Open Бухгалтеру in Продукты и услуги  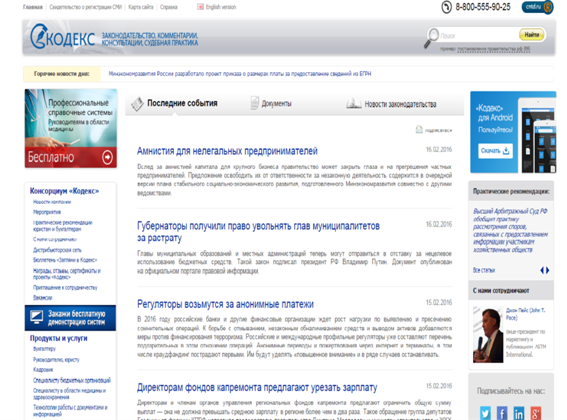pyautogui.click(x=44, y=349)
